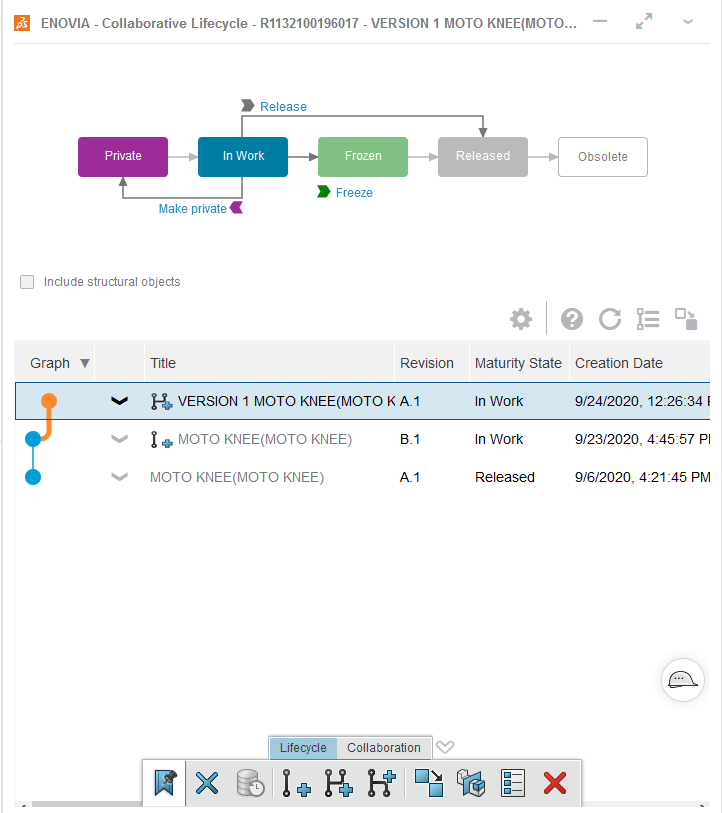Click the branch icon beside VERSION 1 MOTO KNEE
The image size is (722, 813).
tap(161, 401)
